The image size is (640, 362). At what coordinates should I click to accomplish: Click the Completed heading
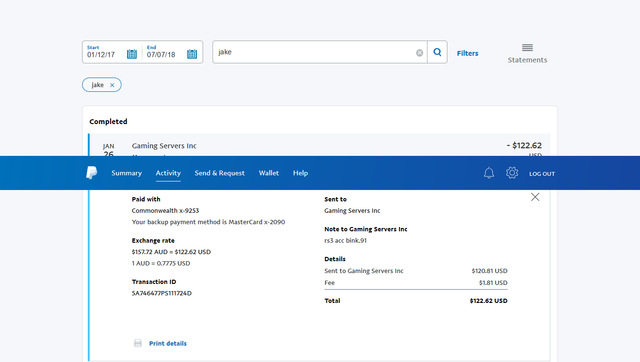108,122
